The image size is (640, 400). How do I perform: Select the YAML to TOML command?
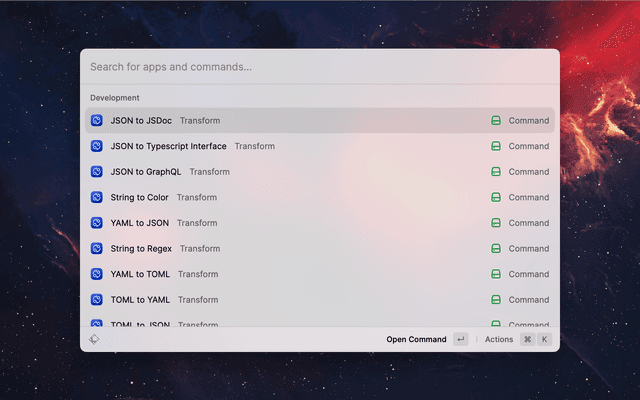[300, 274]
